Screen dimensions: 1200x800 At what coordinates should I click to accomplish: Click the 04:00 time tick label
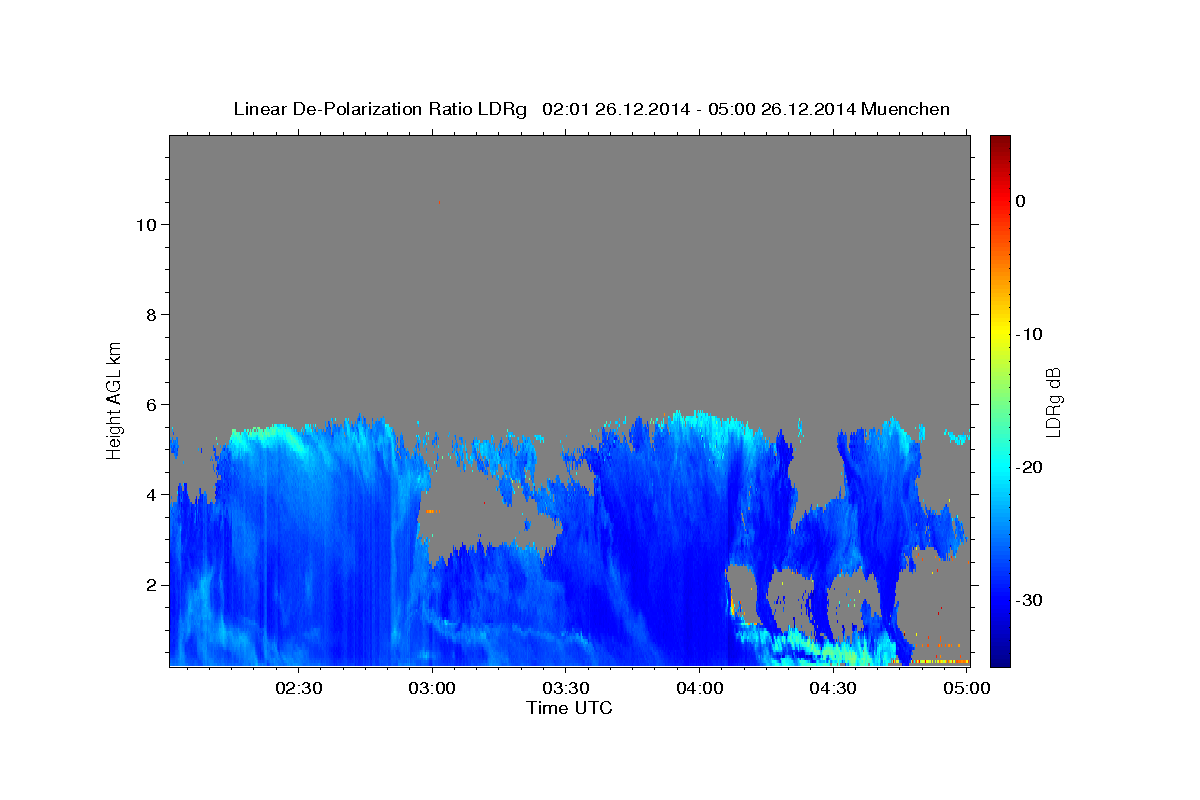click(699, 688)
